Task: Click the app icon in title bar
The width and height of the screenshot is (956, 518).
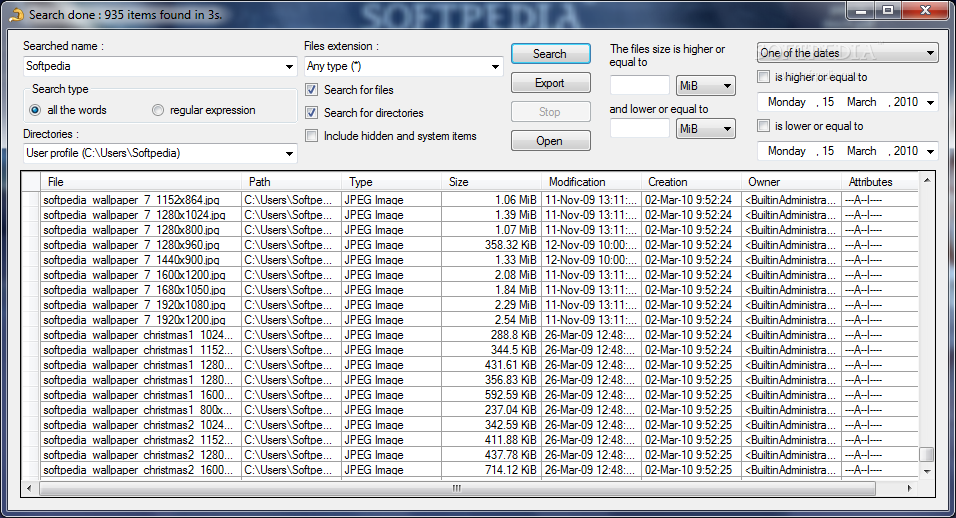Action: pos(16,14)
